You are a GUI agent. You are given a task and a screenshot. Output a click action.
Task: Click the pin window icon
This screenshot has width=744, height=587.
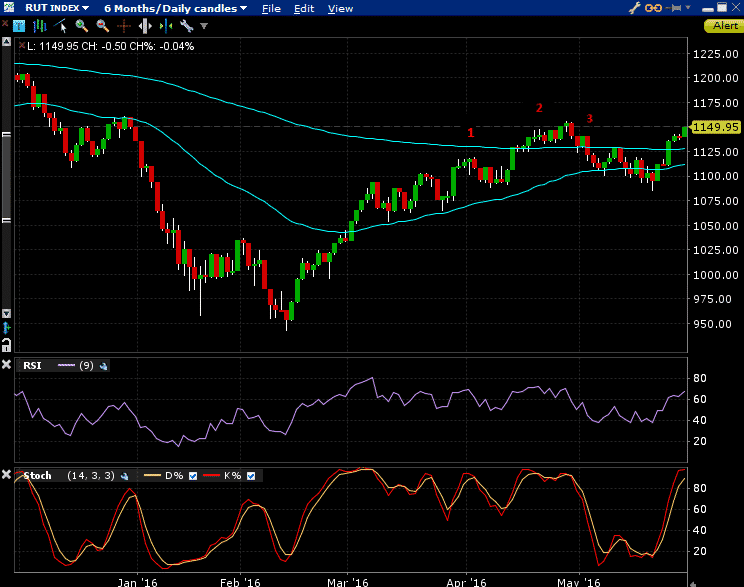click(674, 8)
